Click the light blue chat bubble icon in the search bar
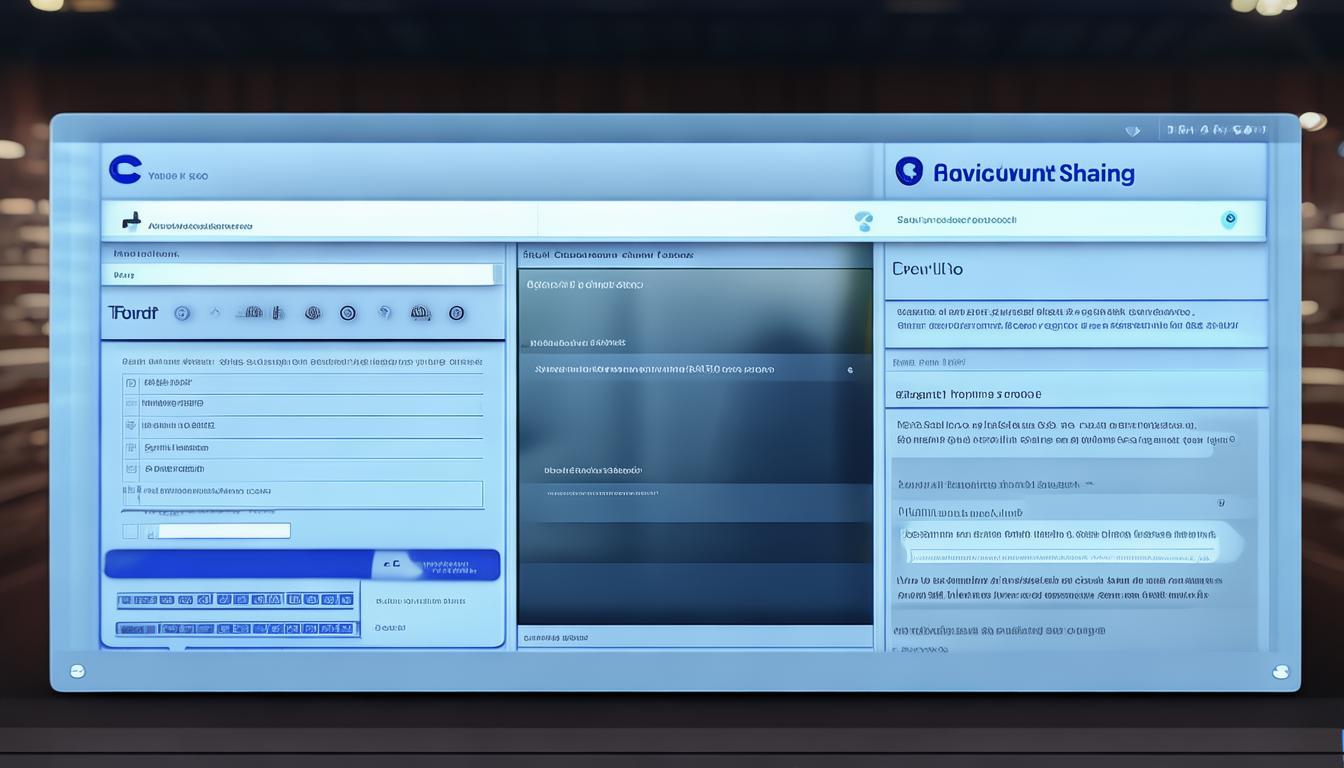Screen dimensions: 1344x768 (x=863, y=221)
